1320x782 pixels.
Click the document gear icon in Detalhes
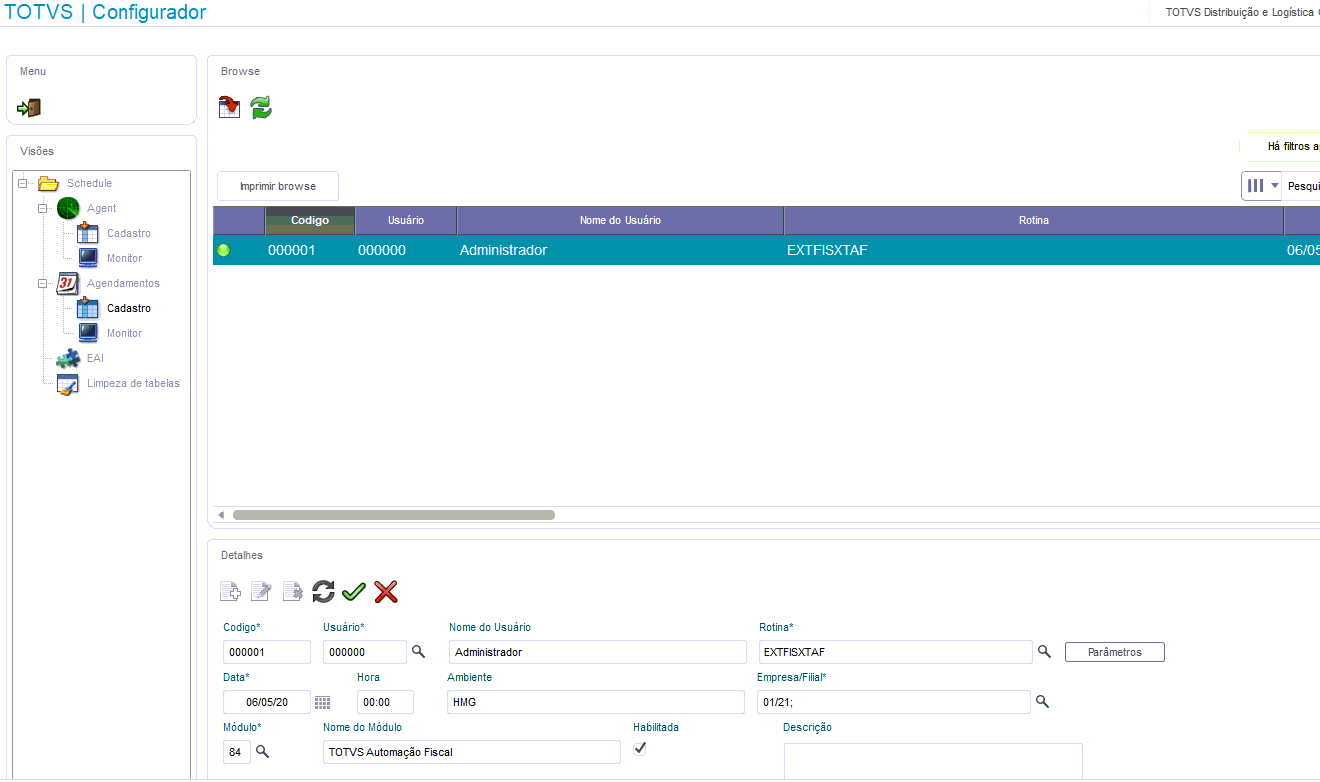tap(292, 592)
